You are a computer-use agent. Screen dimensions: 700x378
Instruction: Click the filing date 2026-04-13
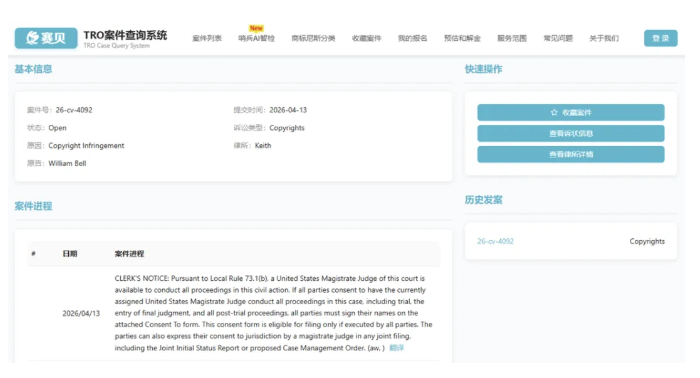pyautogui.click(x=288, y=110)
